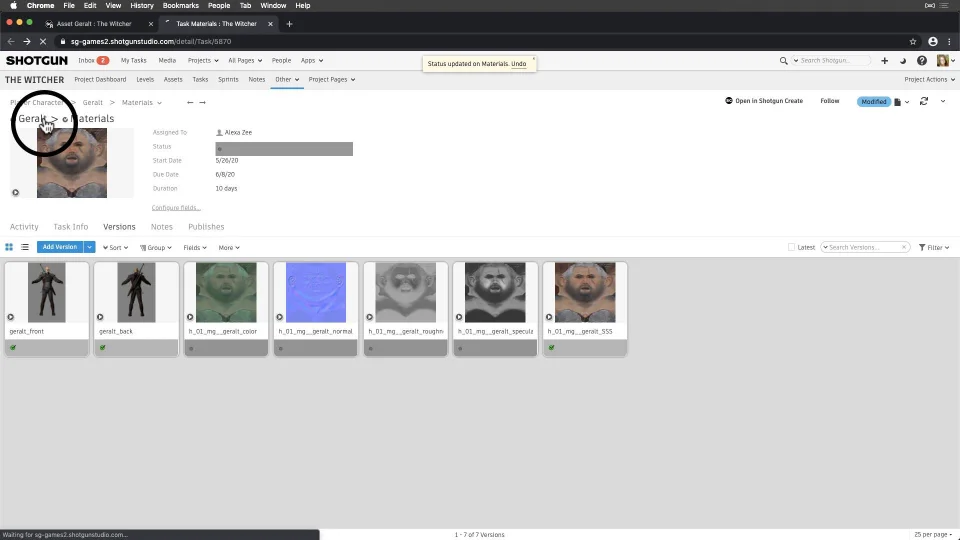Click status icon under geralt_back
960x540 pixels.
coord(102,348)
